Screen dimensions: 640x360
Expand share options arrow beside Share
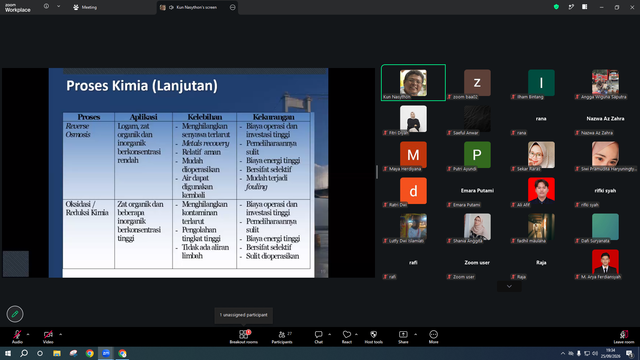pos(416,334)
